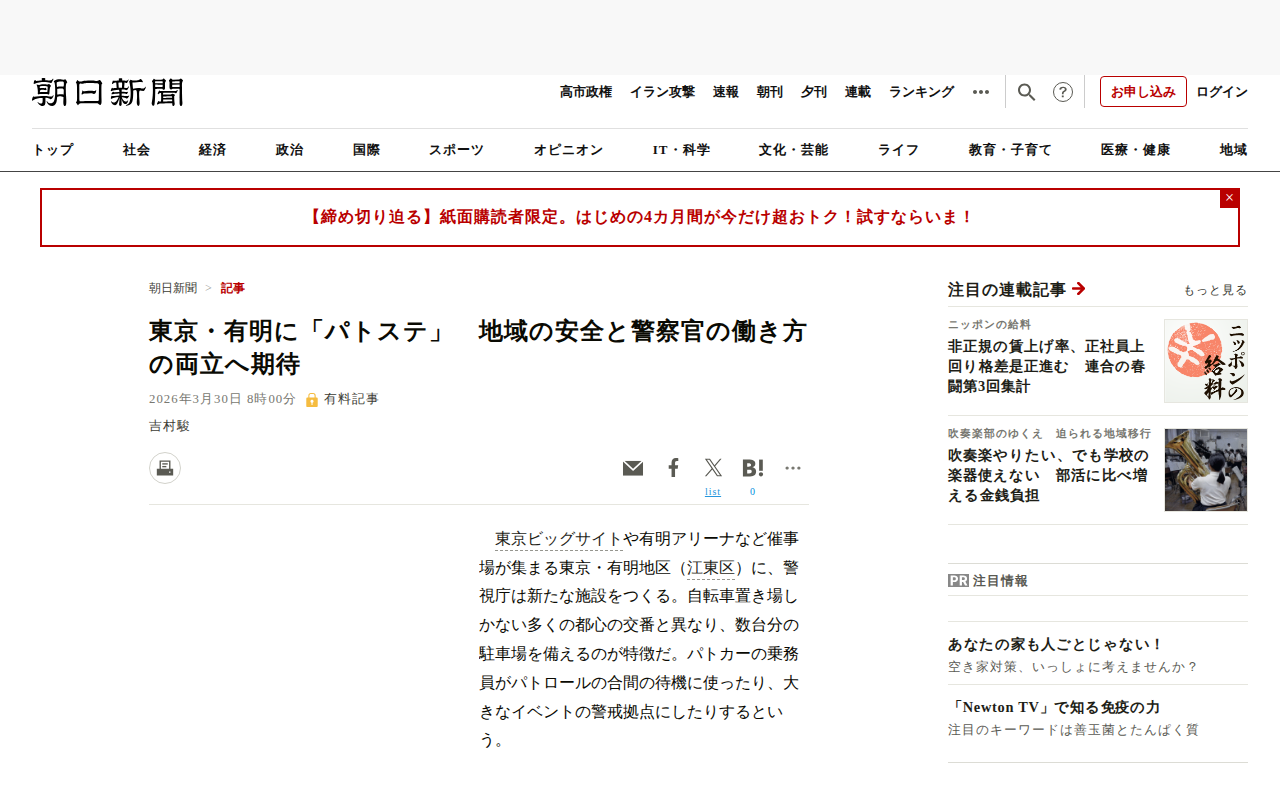Click the ニッポンの給料 series label
This screenshot has width=1280, height=800.
tap(989, 324)
